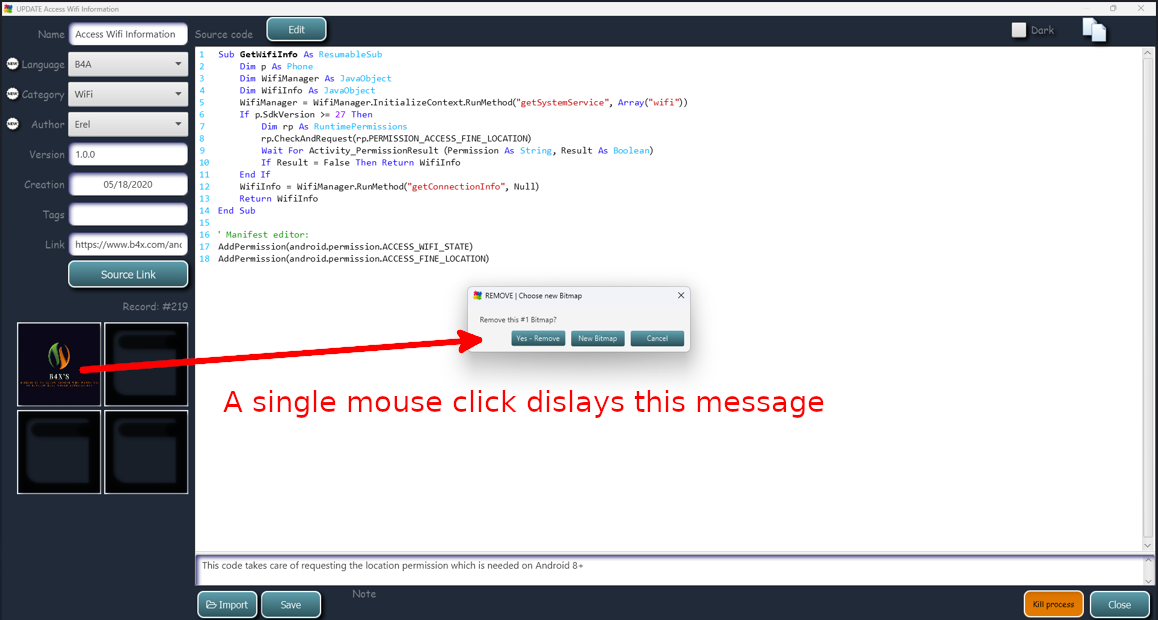The image size is (1158, 620).
Task: Click the orange Kill process button
Action: pyautogui.click(x=1054, y=604)
